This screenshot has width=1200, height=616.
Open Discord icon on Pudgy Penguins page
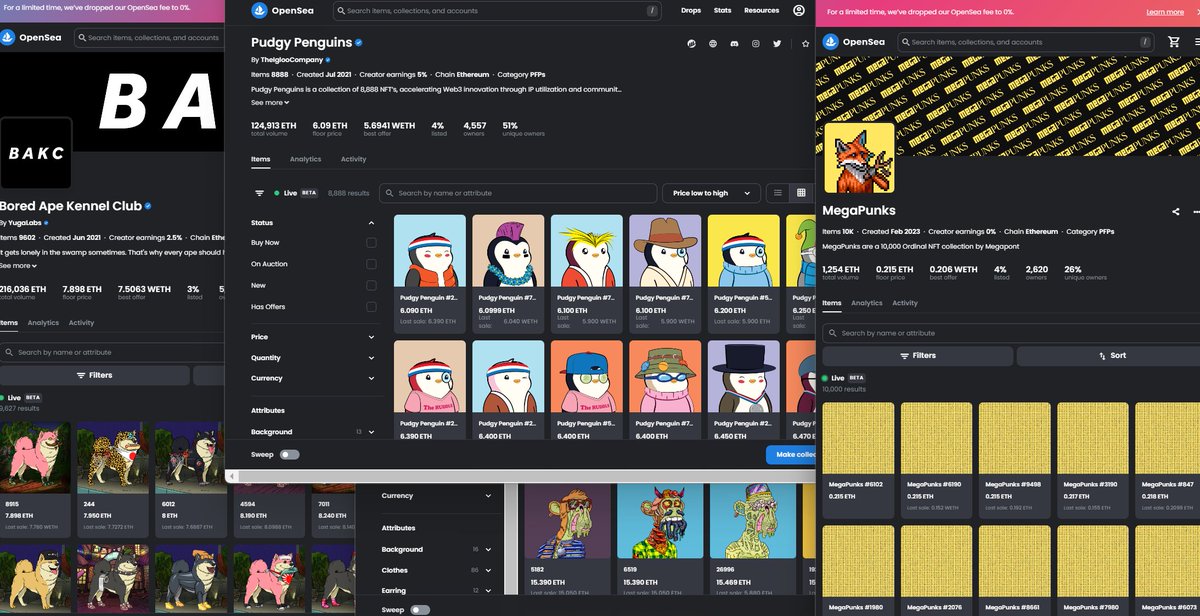pos(734,44)
